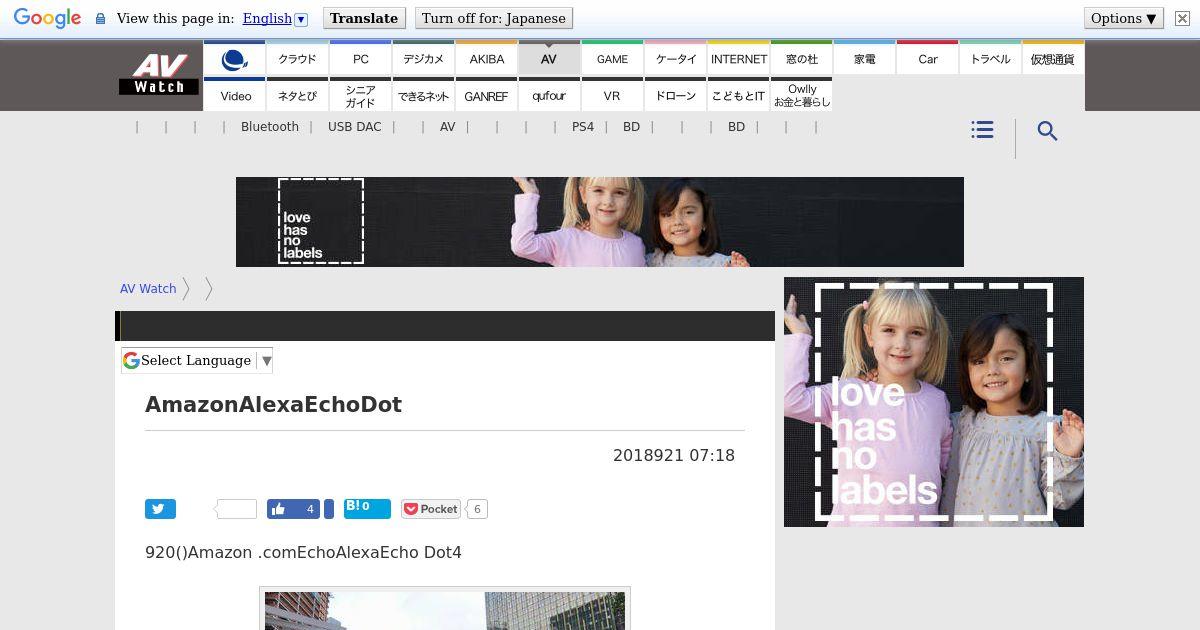Viewport: 1200px width, 630px height.
Task: Show the Twitter share count box
Action: click(x=236, y=509)
